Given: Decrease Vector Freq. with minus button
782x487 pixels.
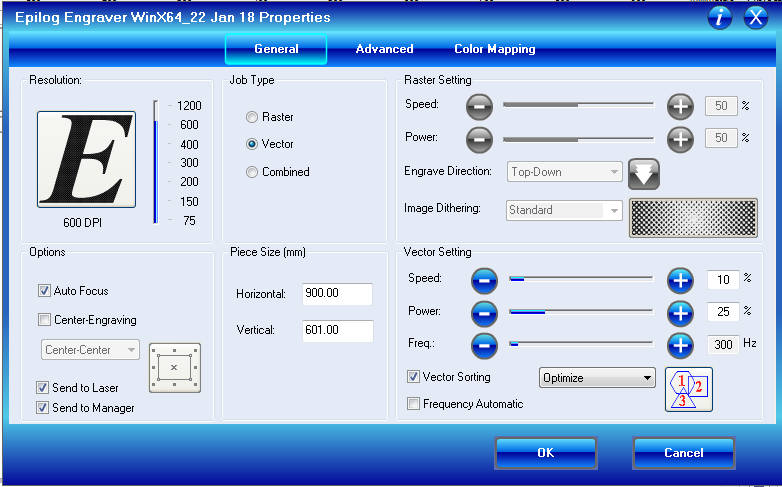Looking at the screenshot, I should [x=484, y=345].
